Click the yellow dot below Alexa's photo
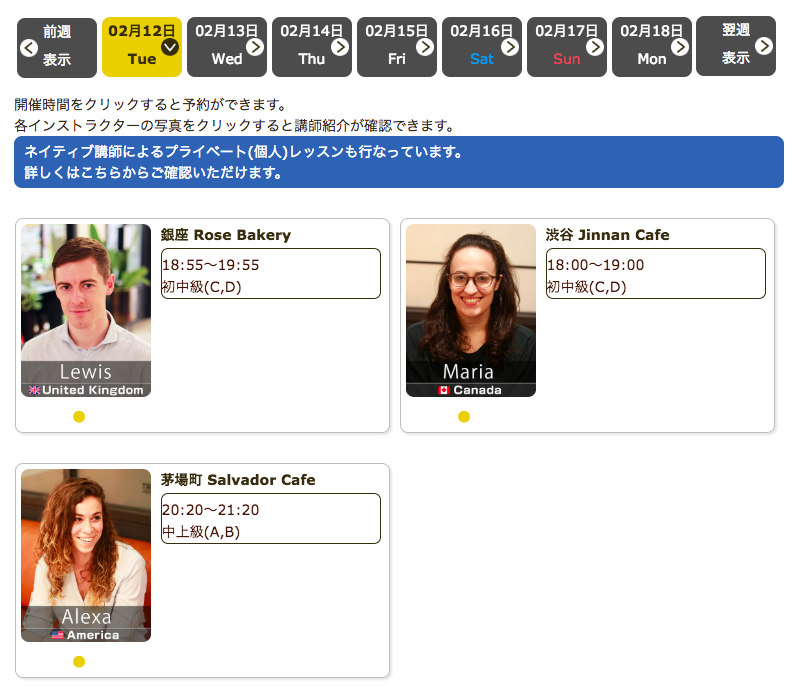800x696 pixels. point(79,661)
